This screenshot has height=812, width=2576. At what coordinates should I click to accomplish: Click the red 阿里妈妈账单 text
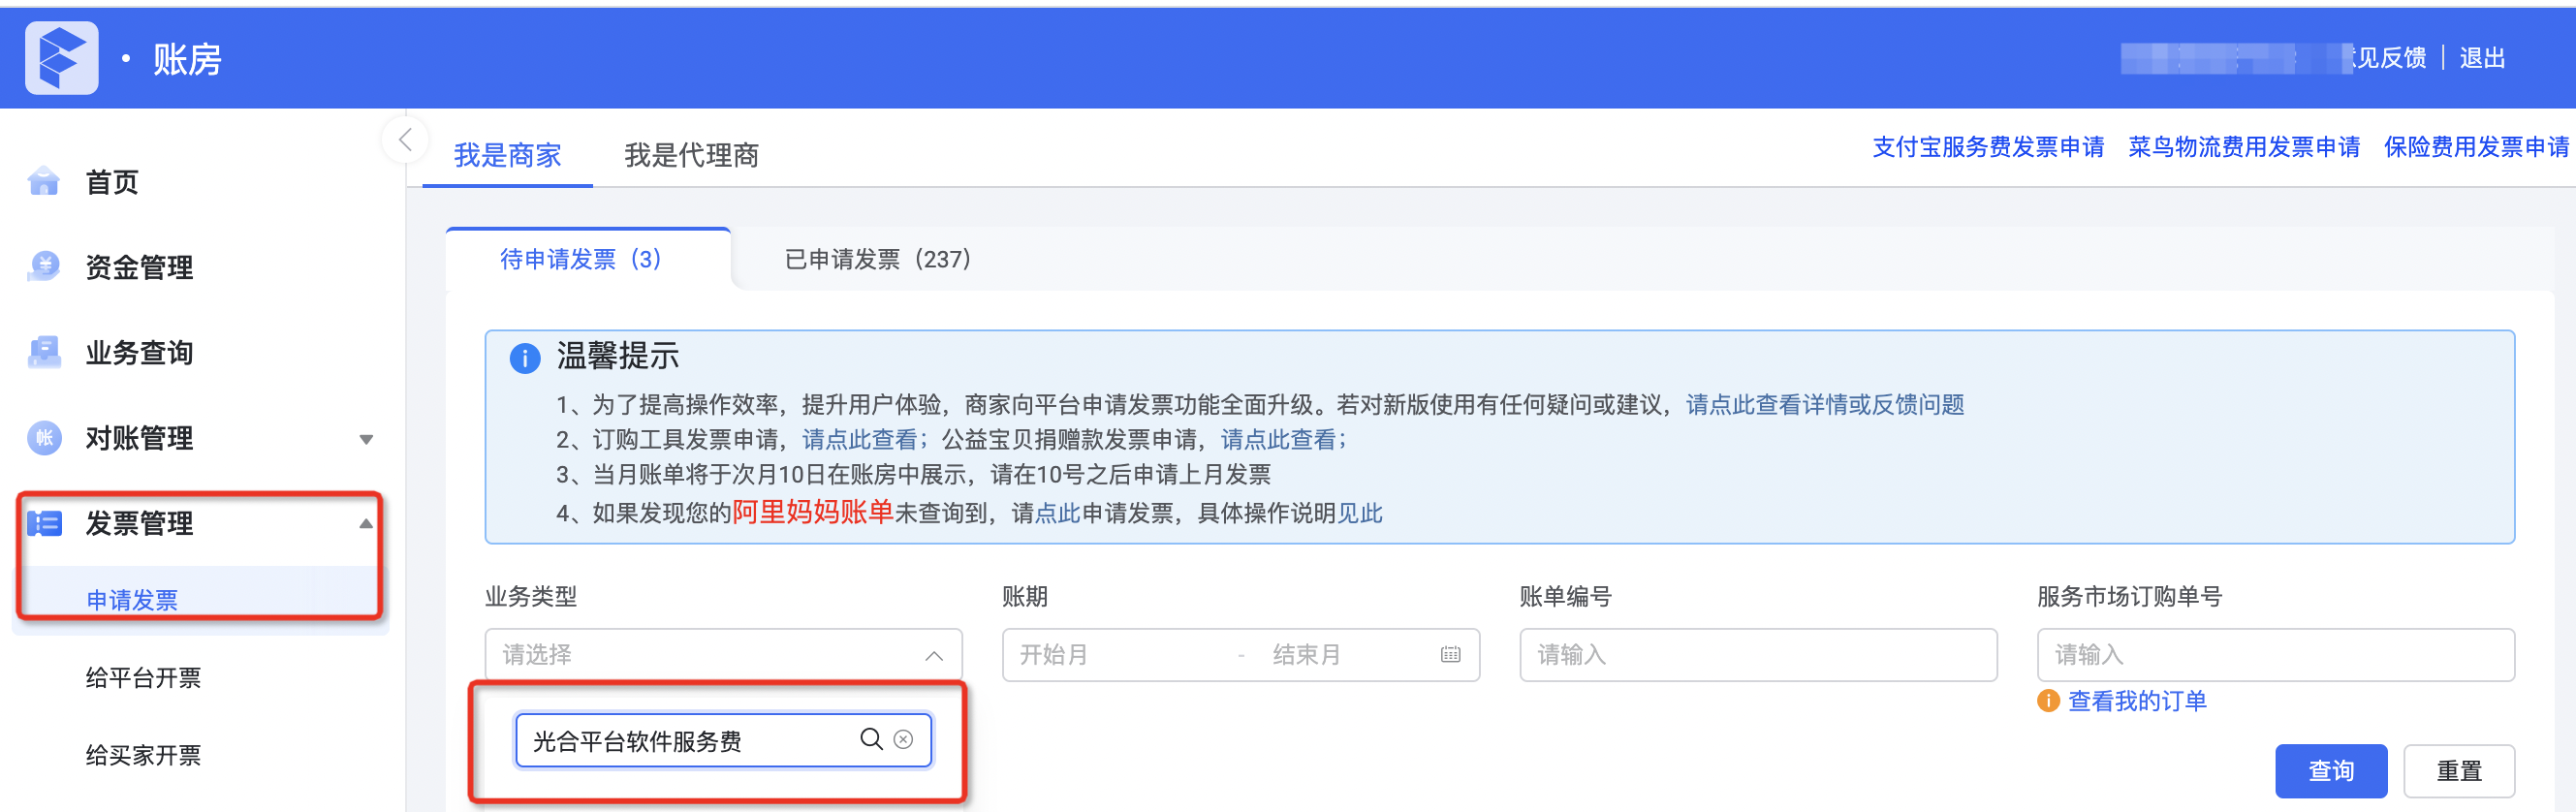pos(813,512)
